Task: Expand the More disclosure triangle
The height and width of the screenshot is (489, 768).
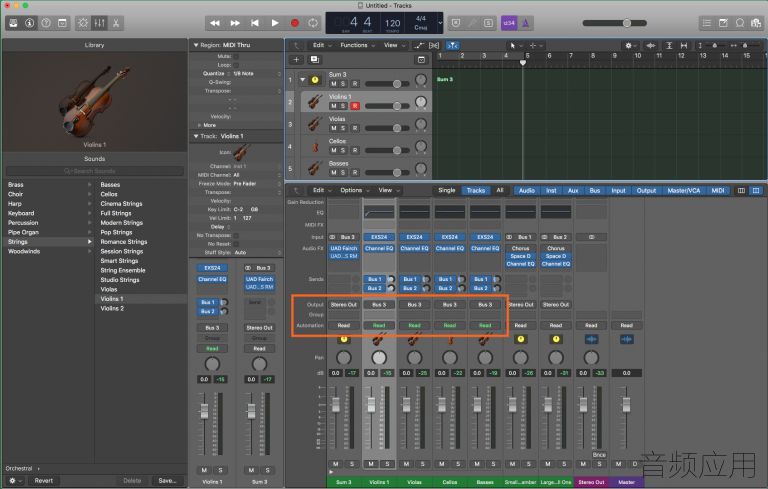Action: pos(199,125)
